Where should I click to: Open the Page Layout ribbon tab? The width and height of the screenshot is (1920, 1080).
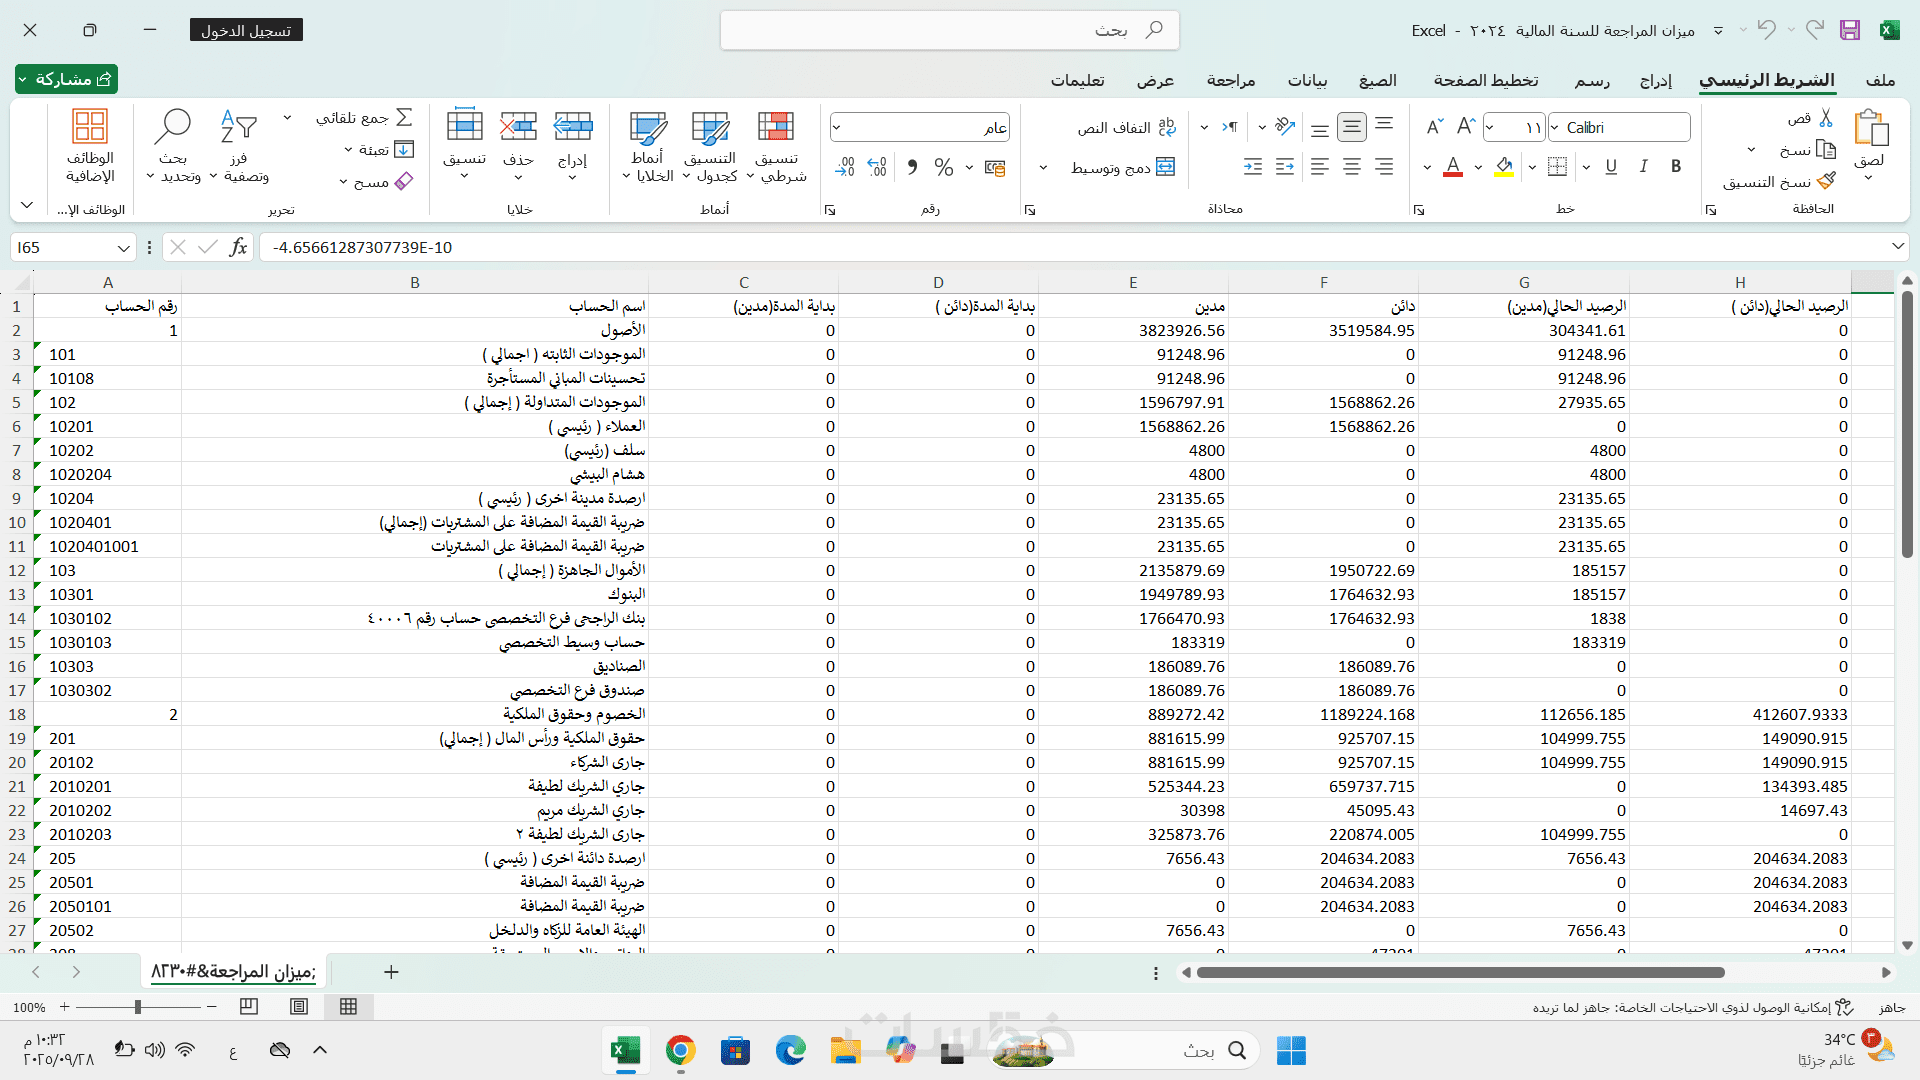(1485, 80)
